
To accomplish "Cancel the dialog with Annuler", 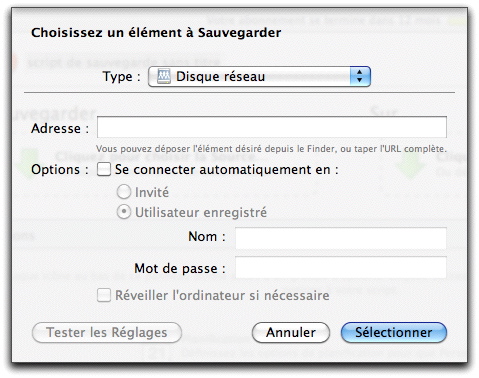I will [291, 332].
